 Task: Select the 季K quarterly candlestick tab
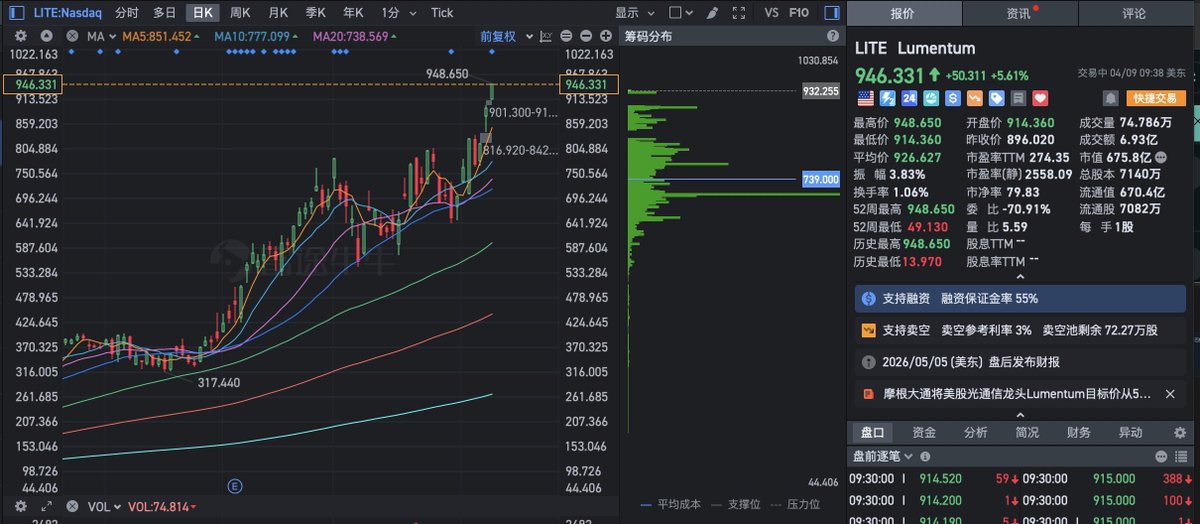315,13
